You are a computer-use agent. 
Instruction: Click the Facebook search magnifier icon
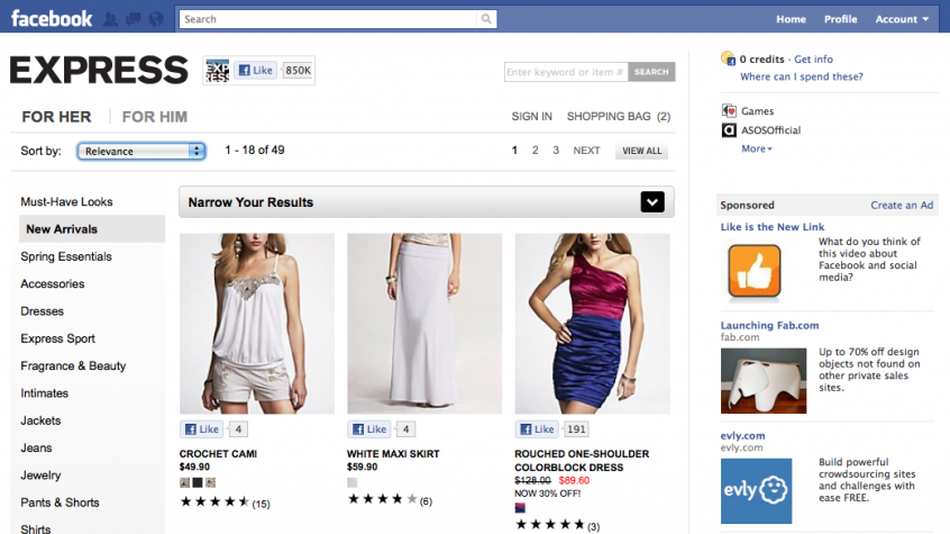point(486,19)
